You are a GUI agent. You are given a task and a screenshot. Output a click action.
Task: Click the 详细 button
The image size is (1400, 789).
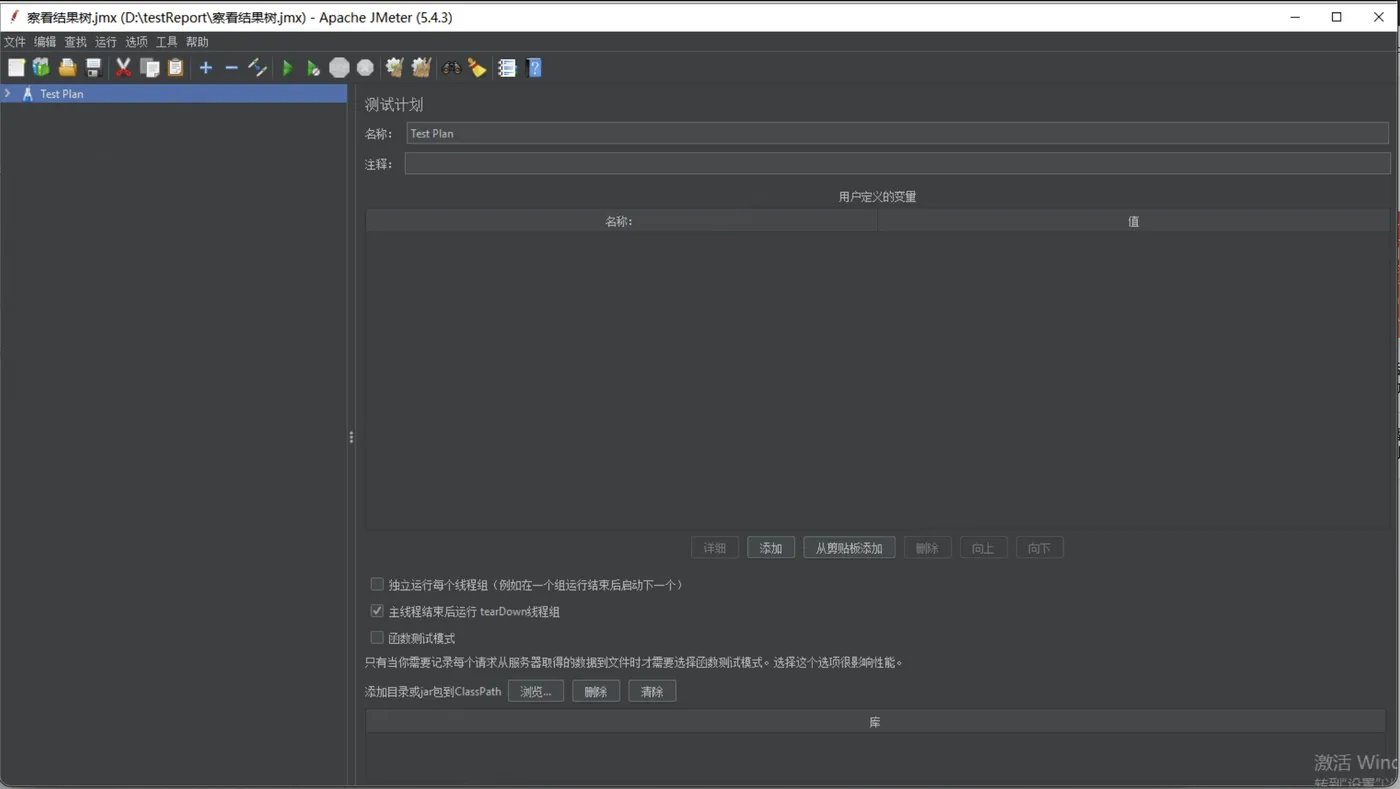pos(715,548)
